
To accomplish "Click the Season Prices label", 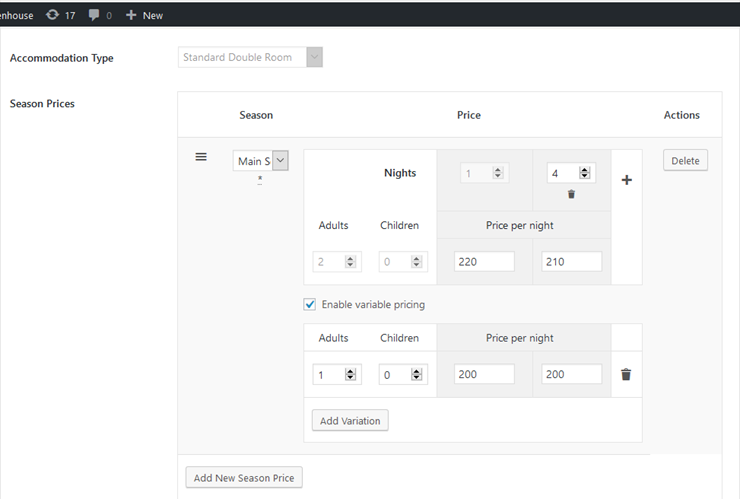I will [x=42, y=104].
